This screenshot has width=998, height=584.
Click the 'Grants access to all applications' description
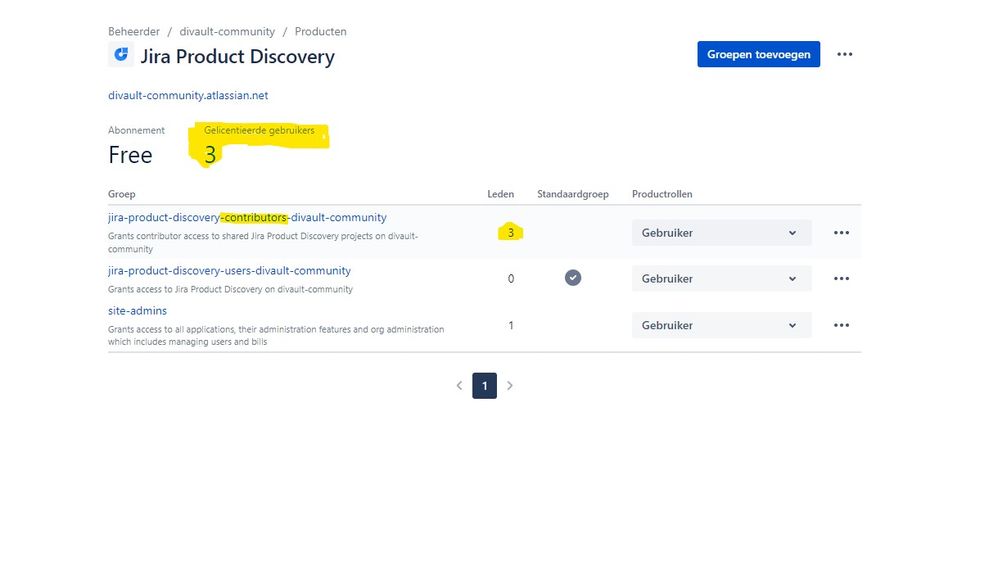pyautogui.click(x=276, y=335)
